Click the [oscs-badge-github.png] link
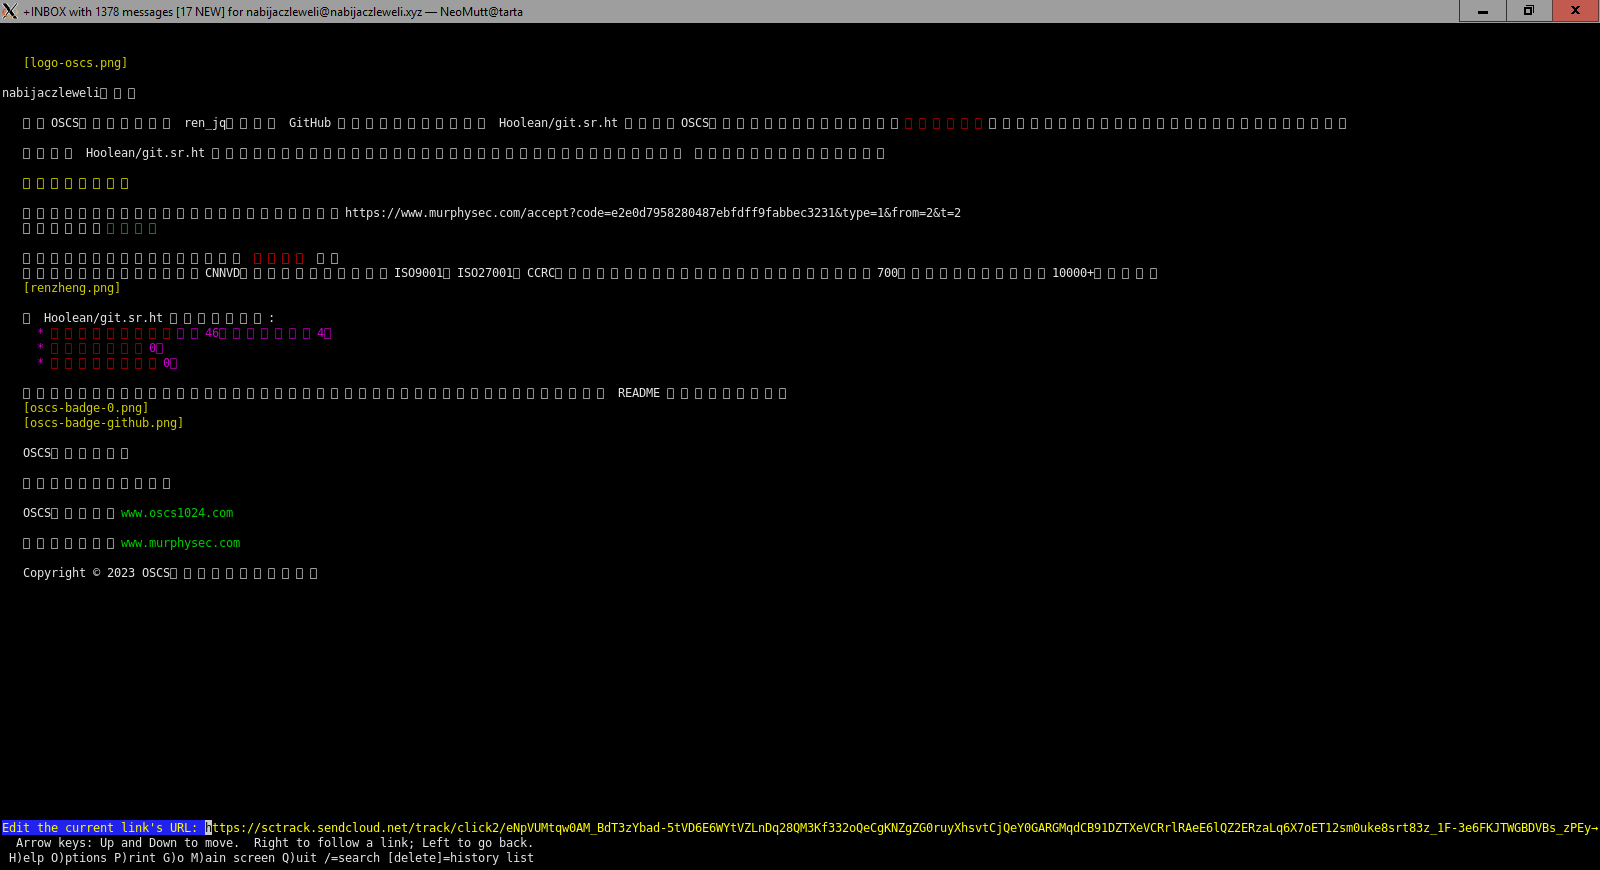Viewport: 1600px width, 870px height. click(x=103, y=423)
